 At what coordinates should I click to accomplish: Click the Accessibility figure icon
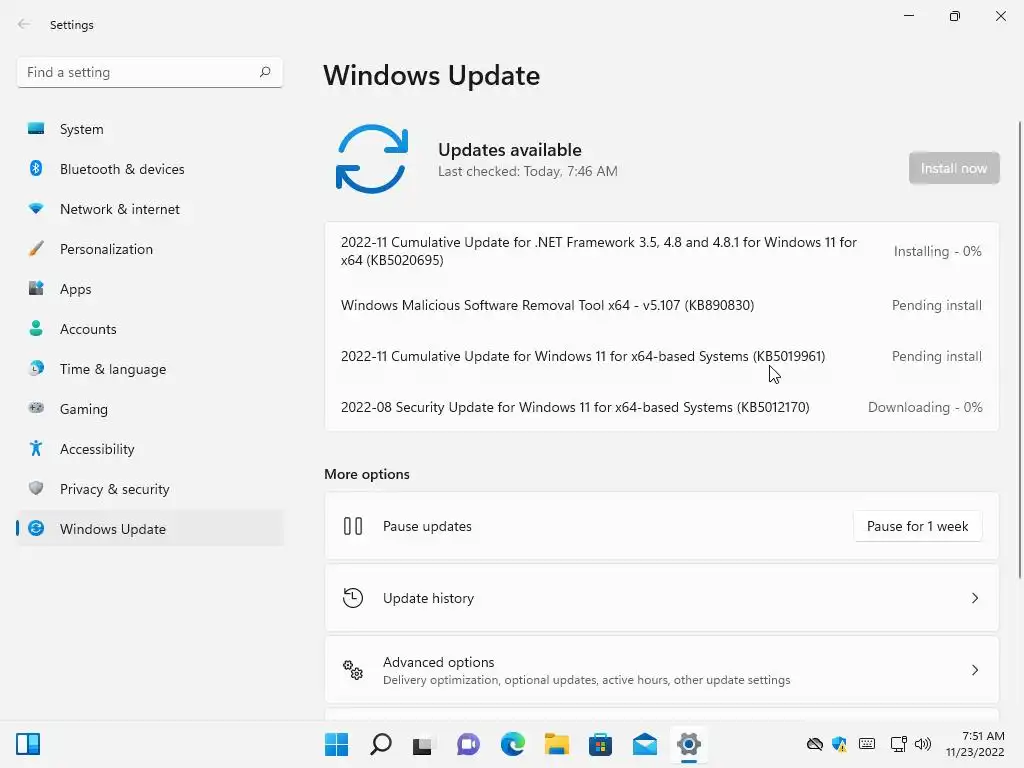(36, 448)
